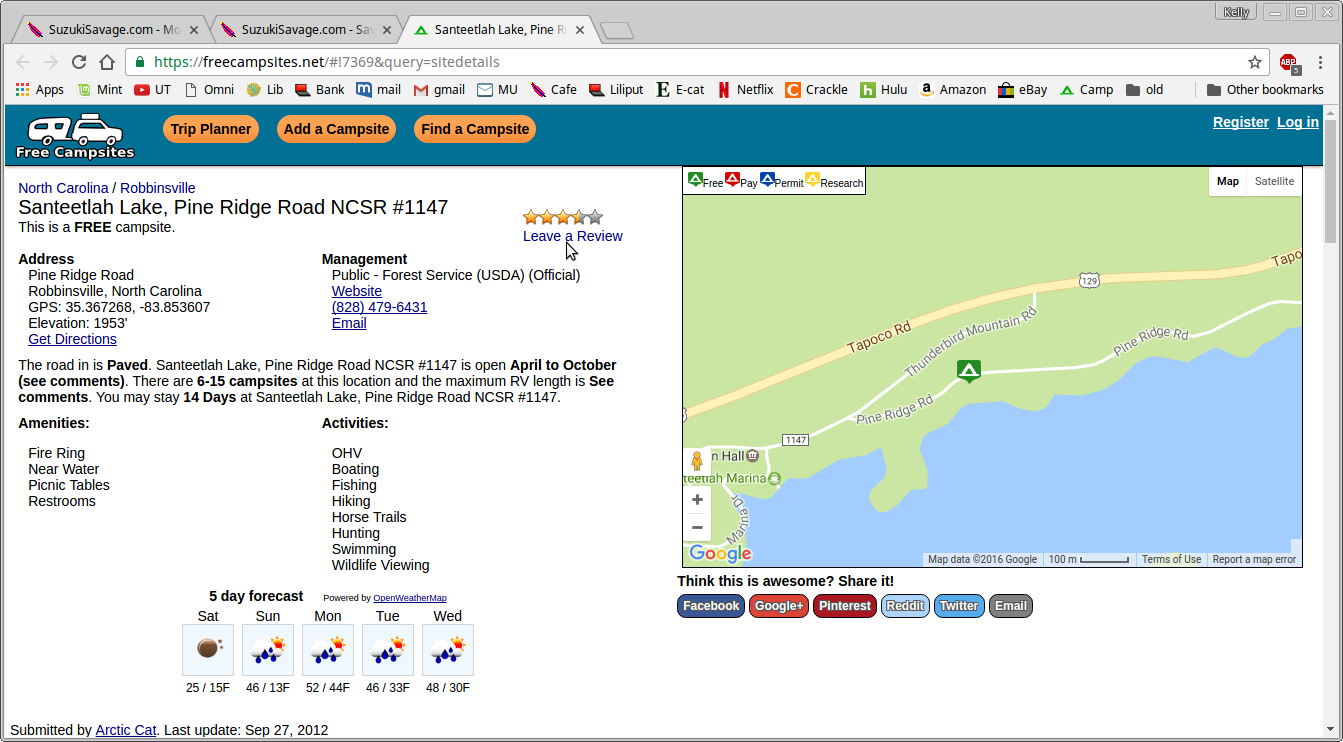Open the Netflix bookmark

coord(745,90)
